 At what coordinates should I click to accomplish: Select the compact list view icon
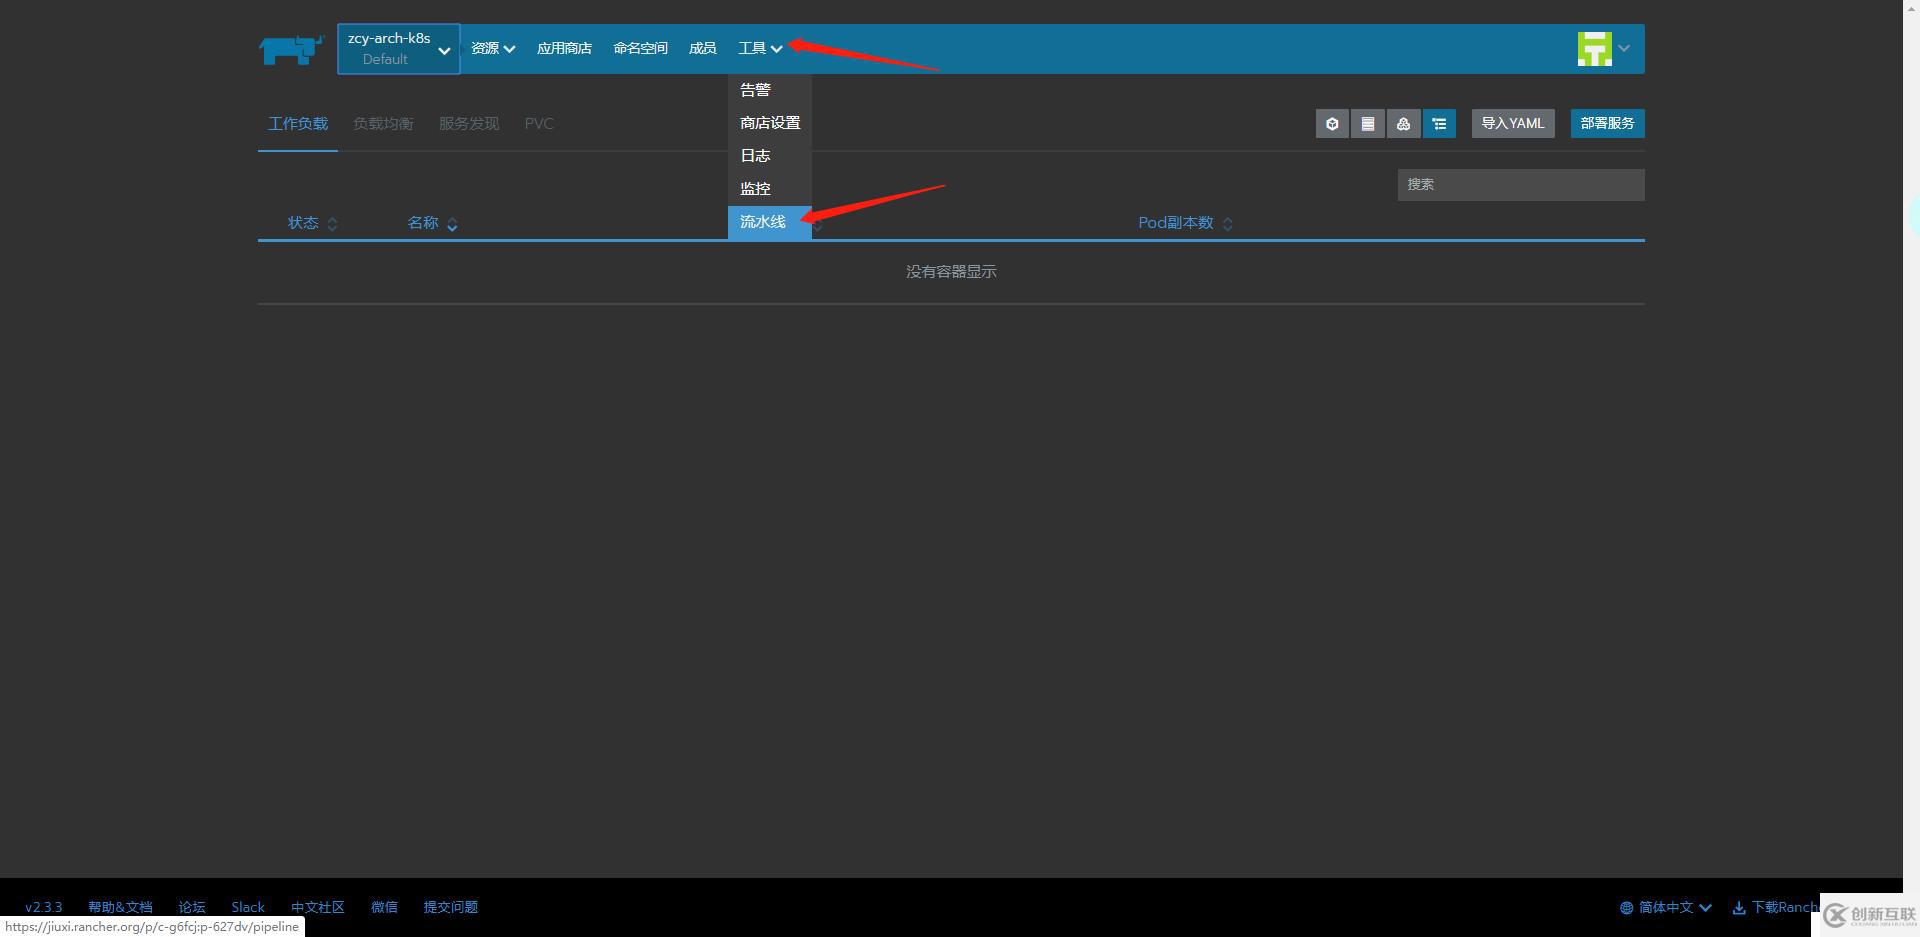(1439, 123)
